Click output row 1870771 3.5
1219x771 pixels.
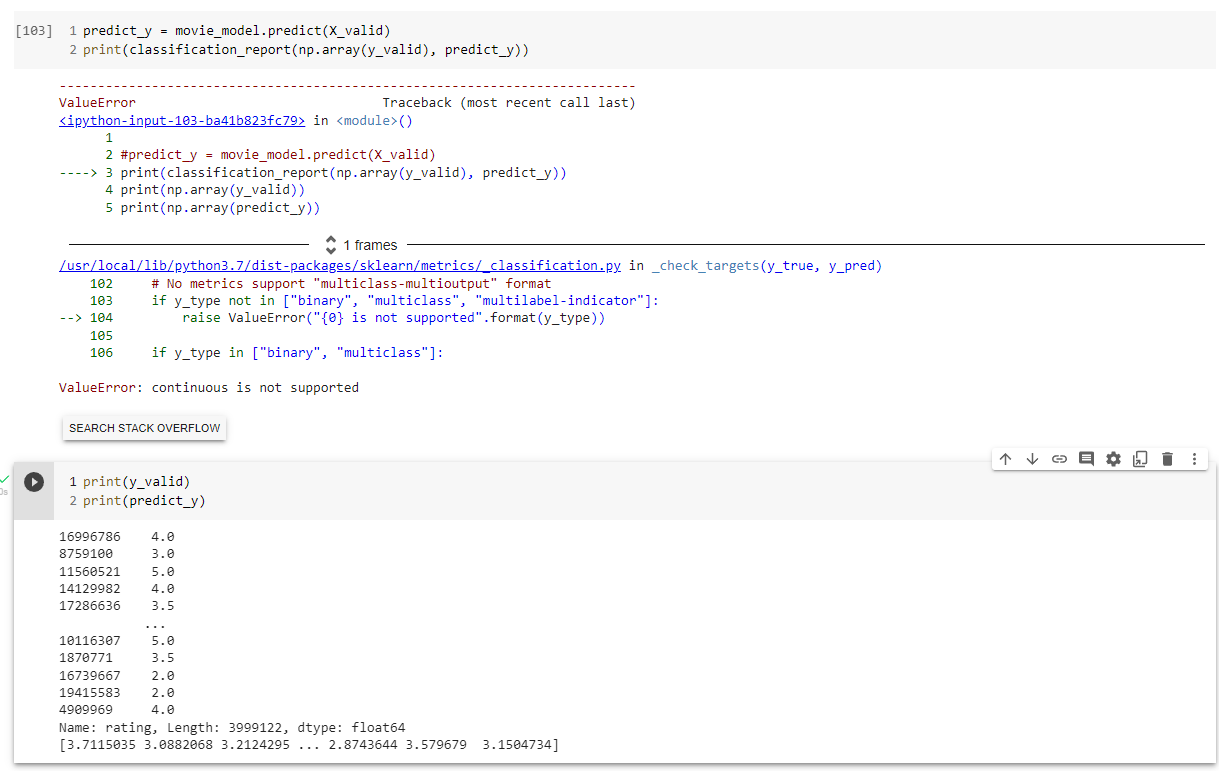(x=117, y=658)
